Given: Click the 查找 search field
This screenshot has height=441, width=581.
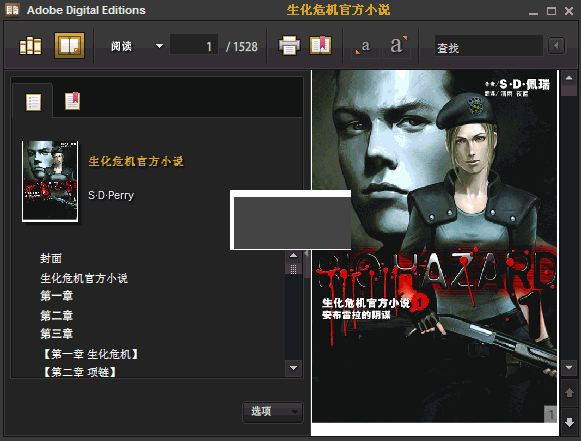Looking at the screenshot, I should click(489, 46).
